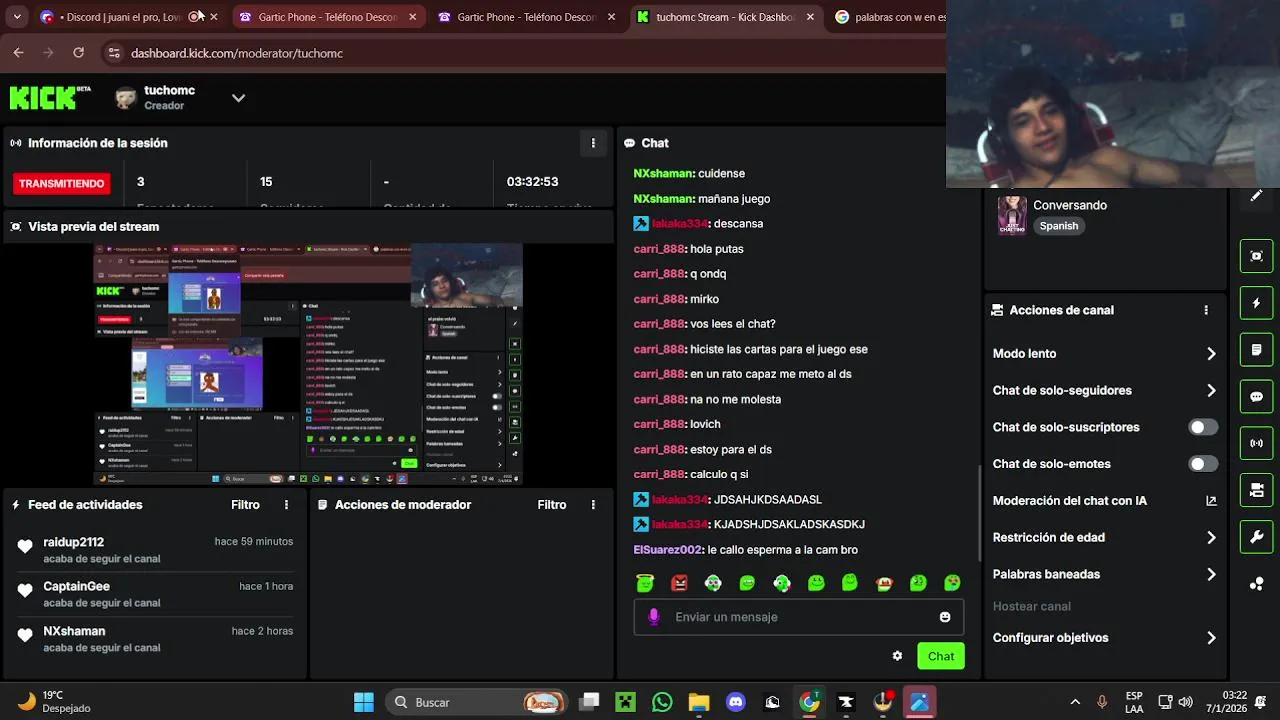The height and width of the screenshot is (720, 1280).
Task: Open WhatsApp from the taskbar
Action: click(x=662, y=702)
